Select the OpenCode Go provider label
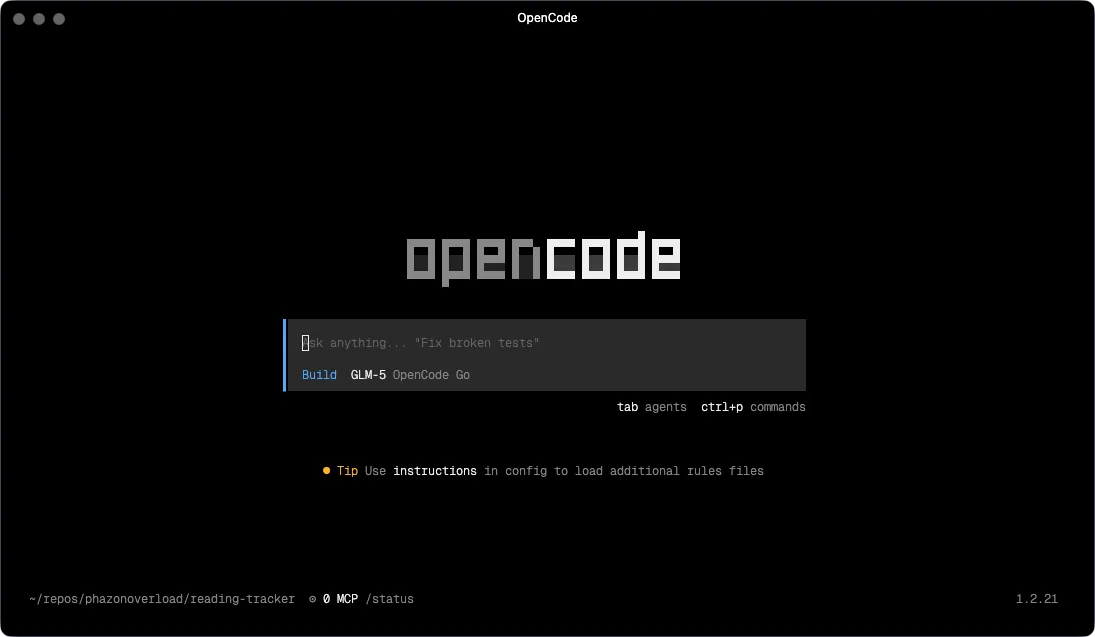 point(431,374)
